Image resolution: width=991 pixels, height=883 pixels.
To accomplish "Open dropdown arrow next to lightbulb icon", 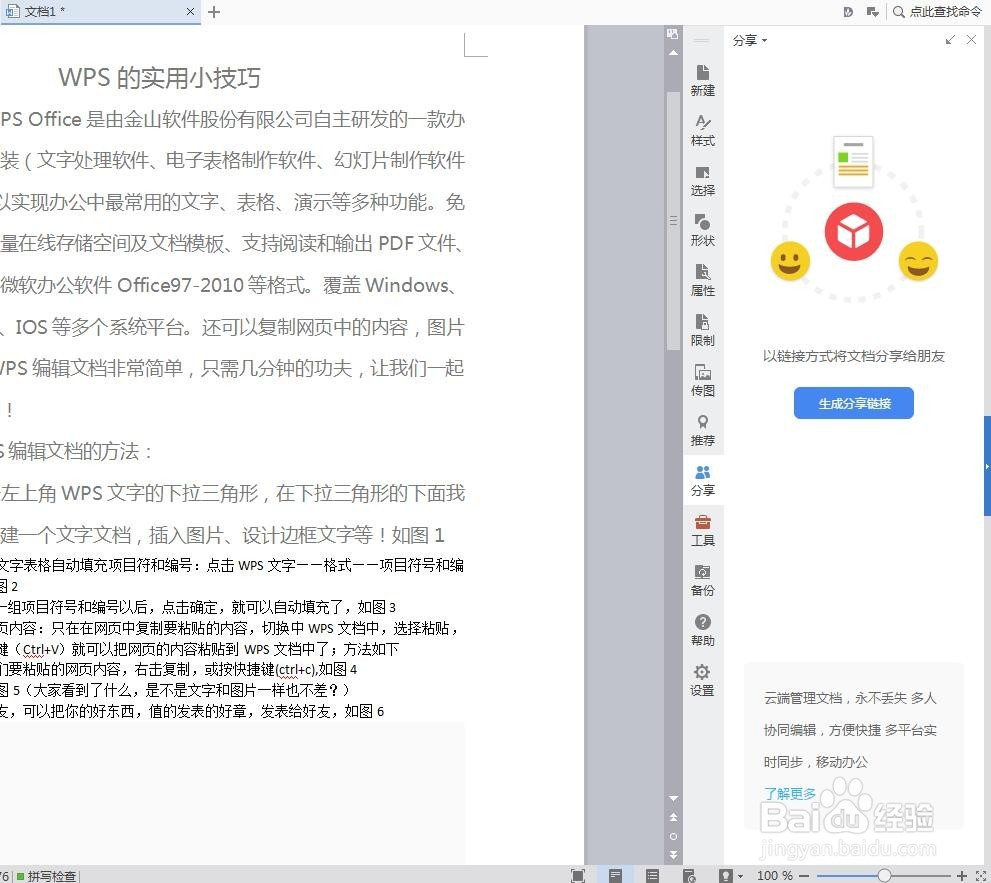I will [x=740, y=876].
